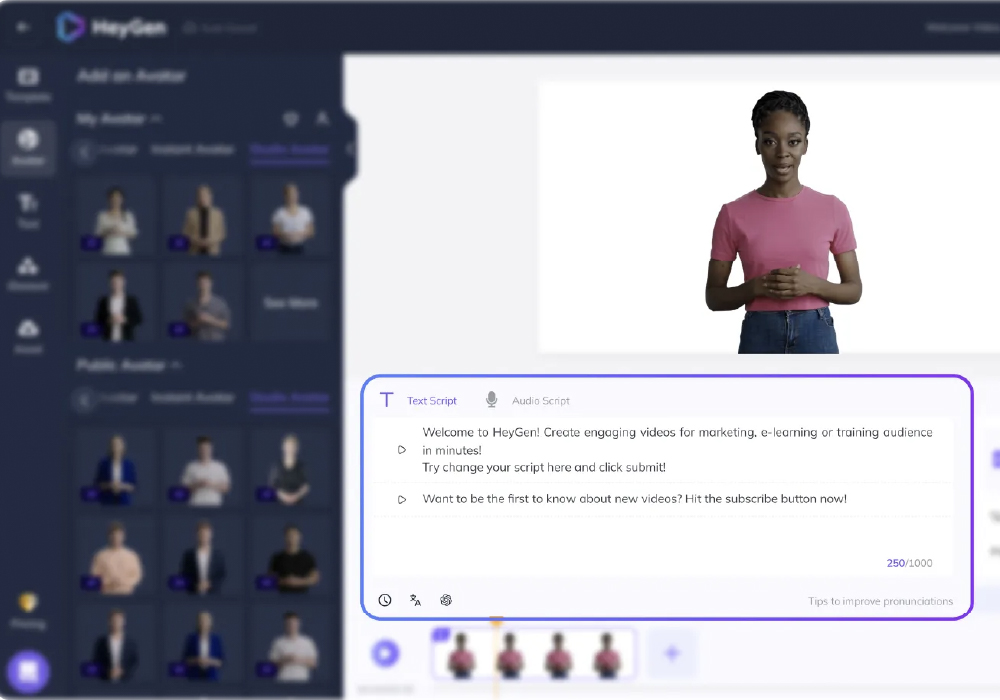Open Tips to improve pronunciations link

[880, 602]
